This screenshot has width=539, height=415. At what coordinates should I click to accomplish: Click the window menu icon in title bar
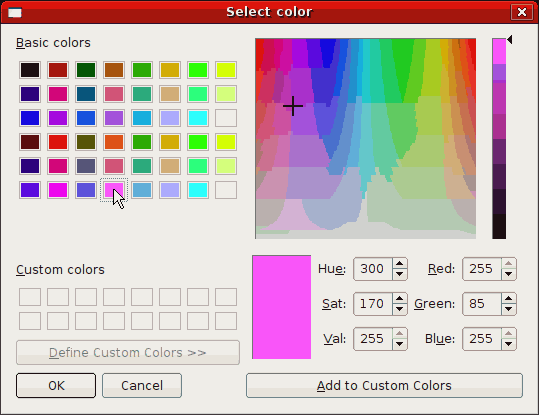point(15,13)
